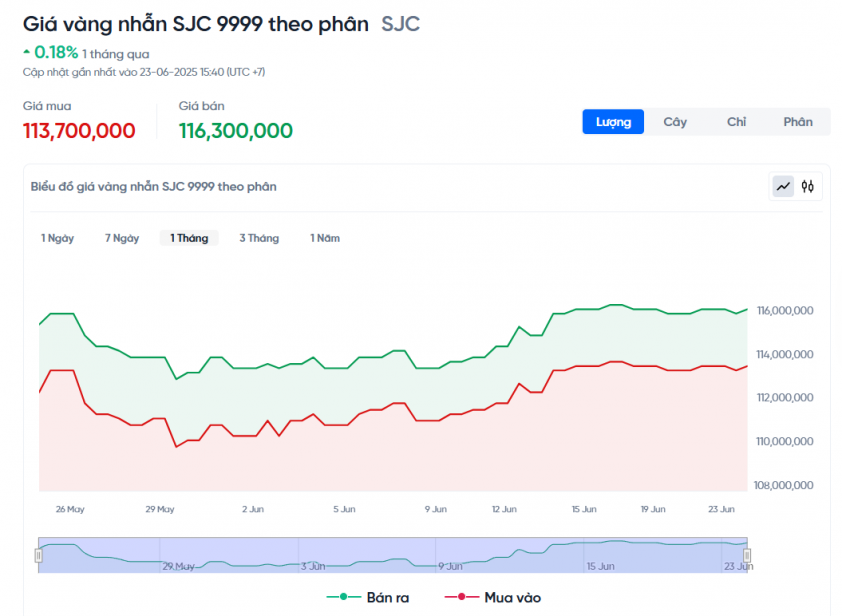Click the 116,300,000 selling price

click(236, 131)
